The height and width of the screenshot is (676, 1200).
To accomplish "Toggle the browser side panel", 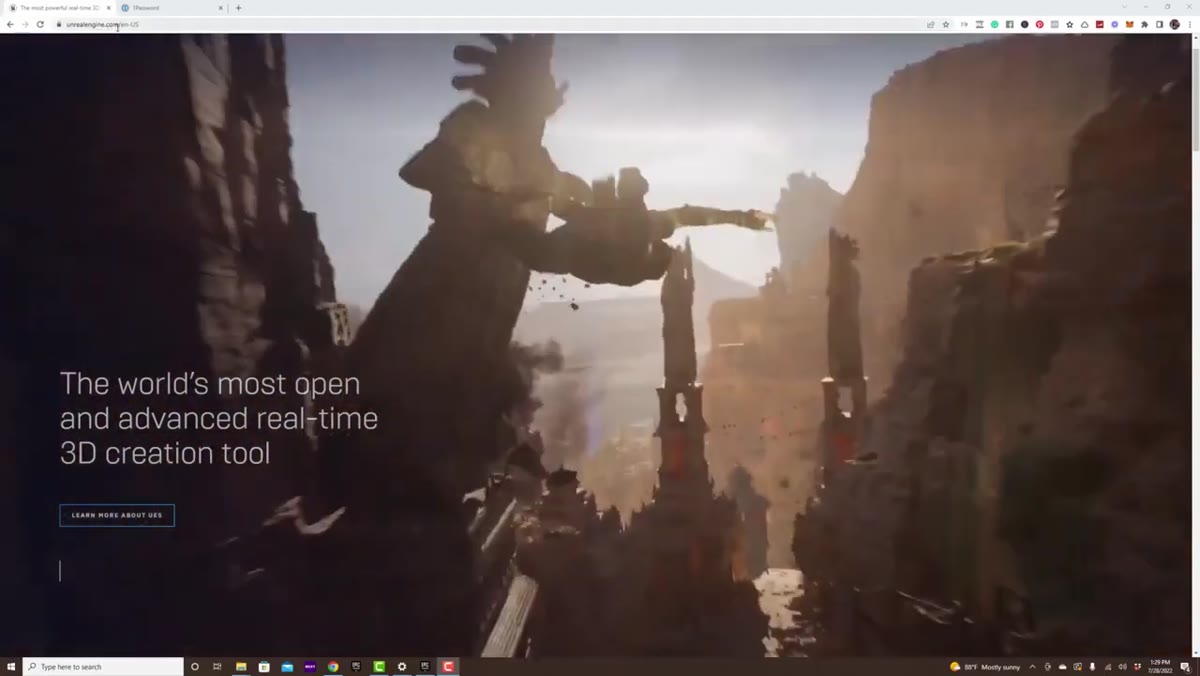I will pos(1160,24).
